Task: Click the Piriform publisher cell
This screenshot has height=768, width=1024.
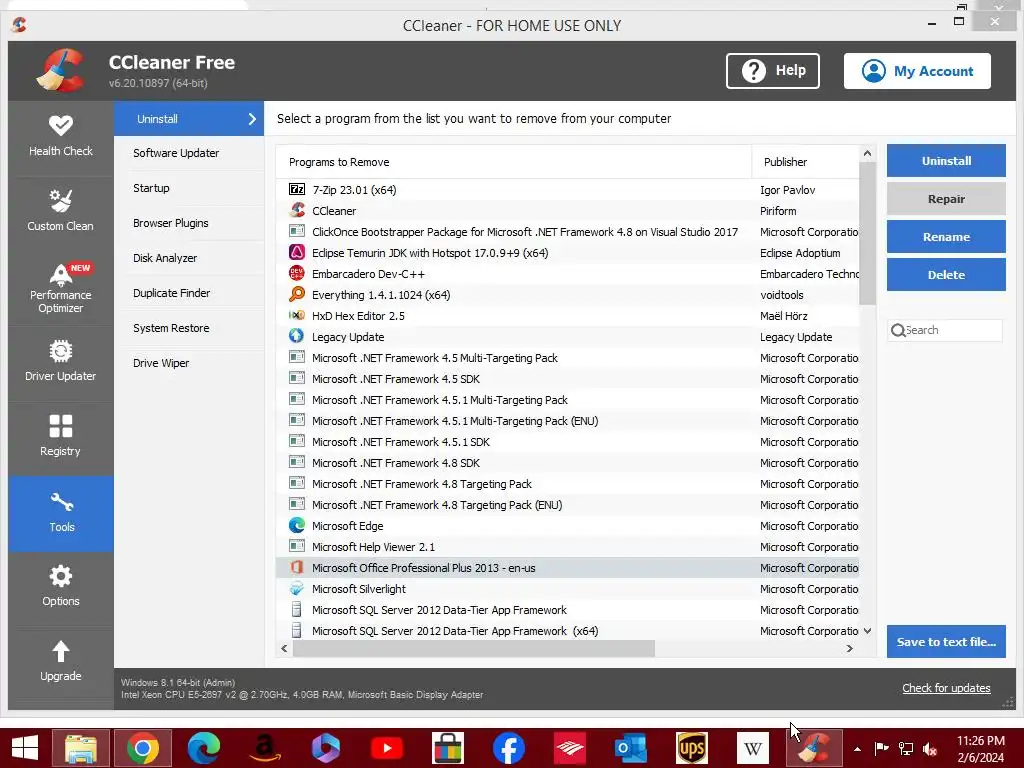Action: pos(778,211)
